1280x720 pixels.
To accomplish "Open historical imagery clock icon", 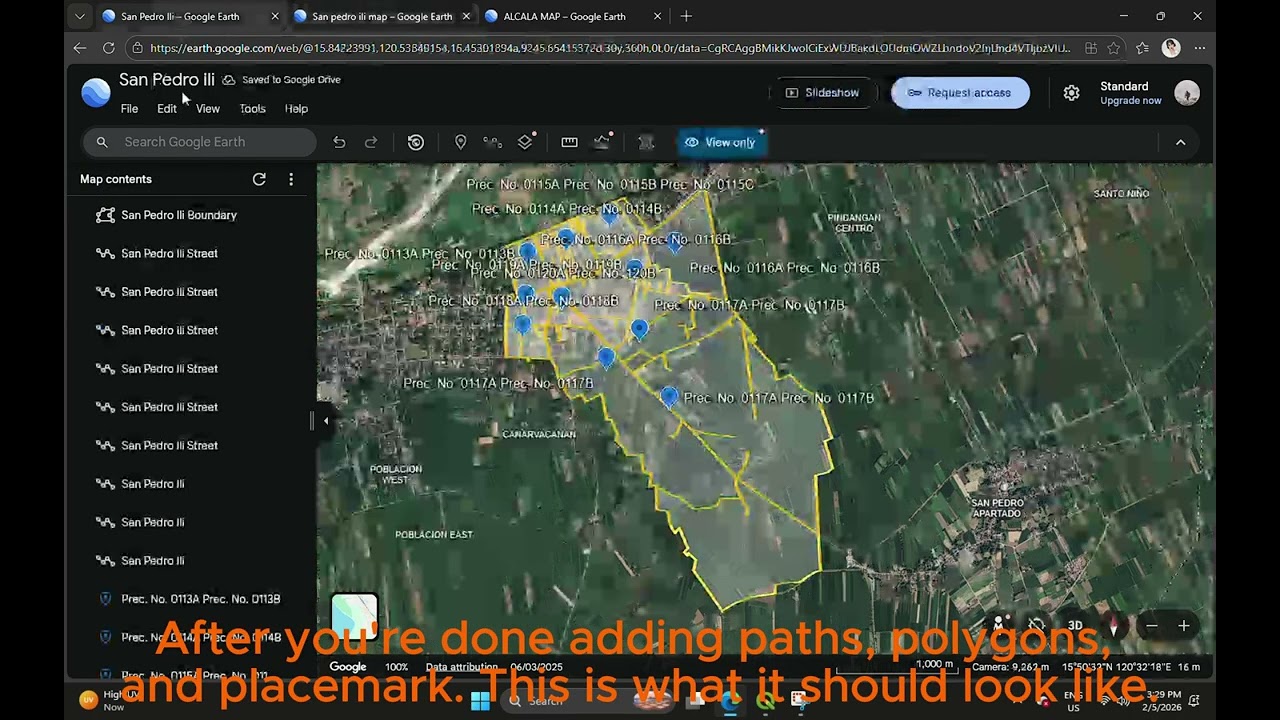I will pos(416,142).
